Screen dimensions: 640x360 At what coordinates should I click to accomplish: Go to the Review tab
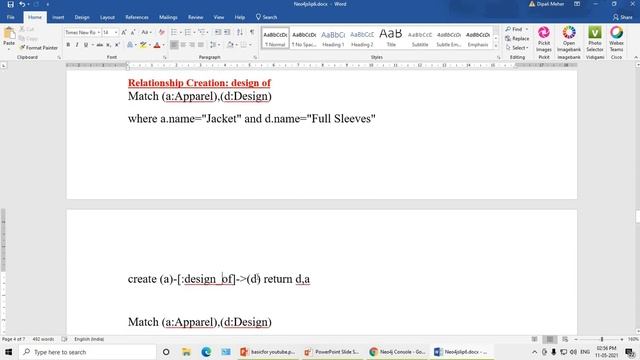point(196,17)
